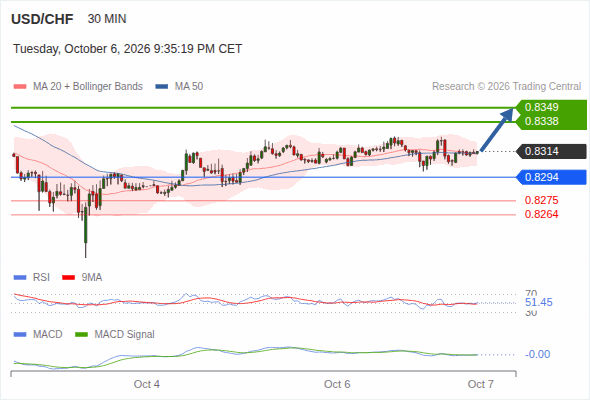Click the 0.8349 resistance price label
The width and height of the screenshot is (590, 400).
point(541,107)
